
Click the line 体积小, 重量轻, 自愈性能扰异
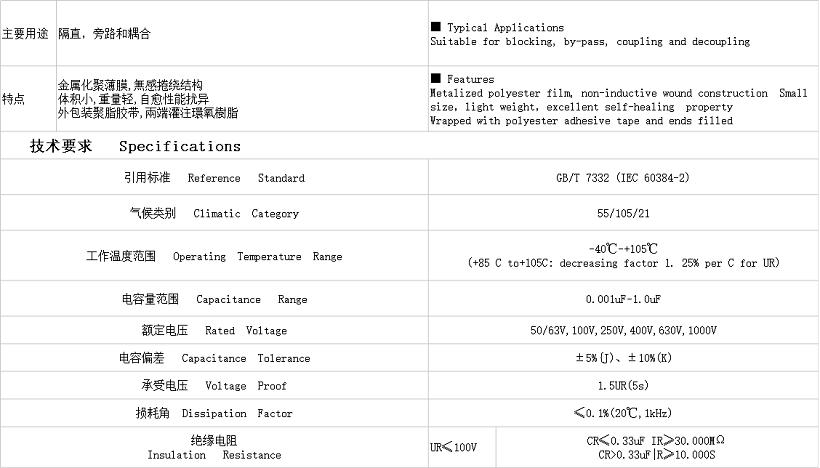(x=133, y=99)
